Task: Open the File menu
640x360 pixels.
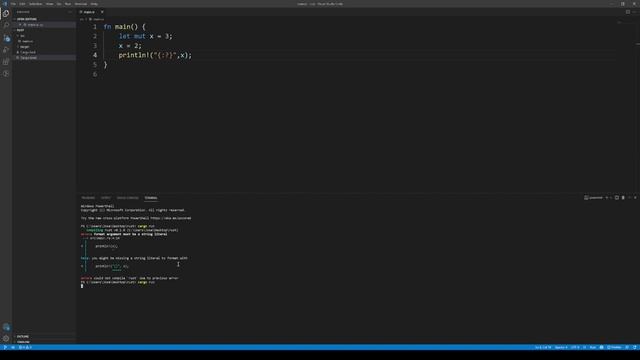Action: click(x=13, y=4)
